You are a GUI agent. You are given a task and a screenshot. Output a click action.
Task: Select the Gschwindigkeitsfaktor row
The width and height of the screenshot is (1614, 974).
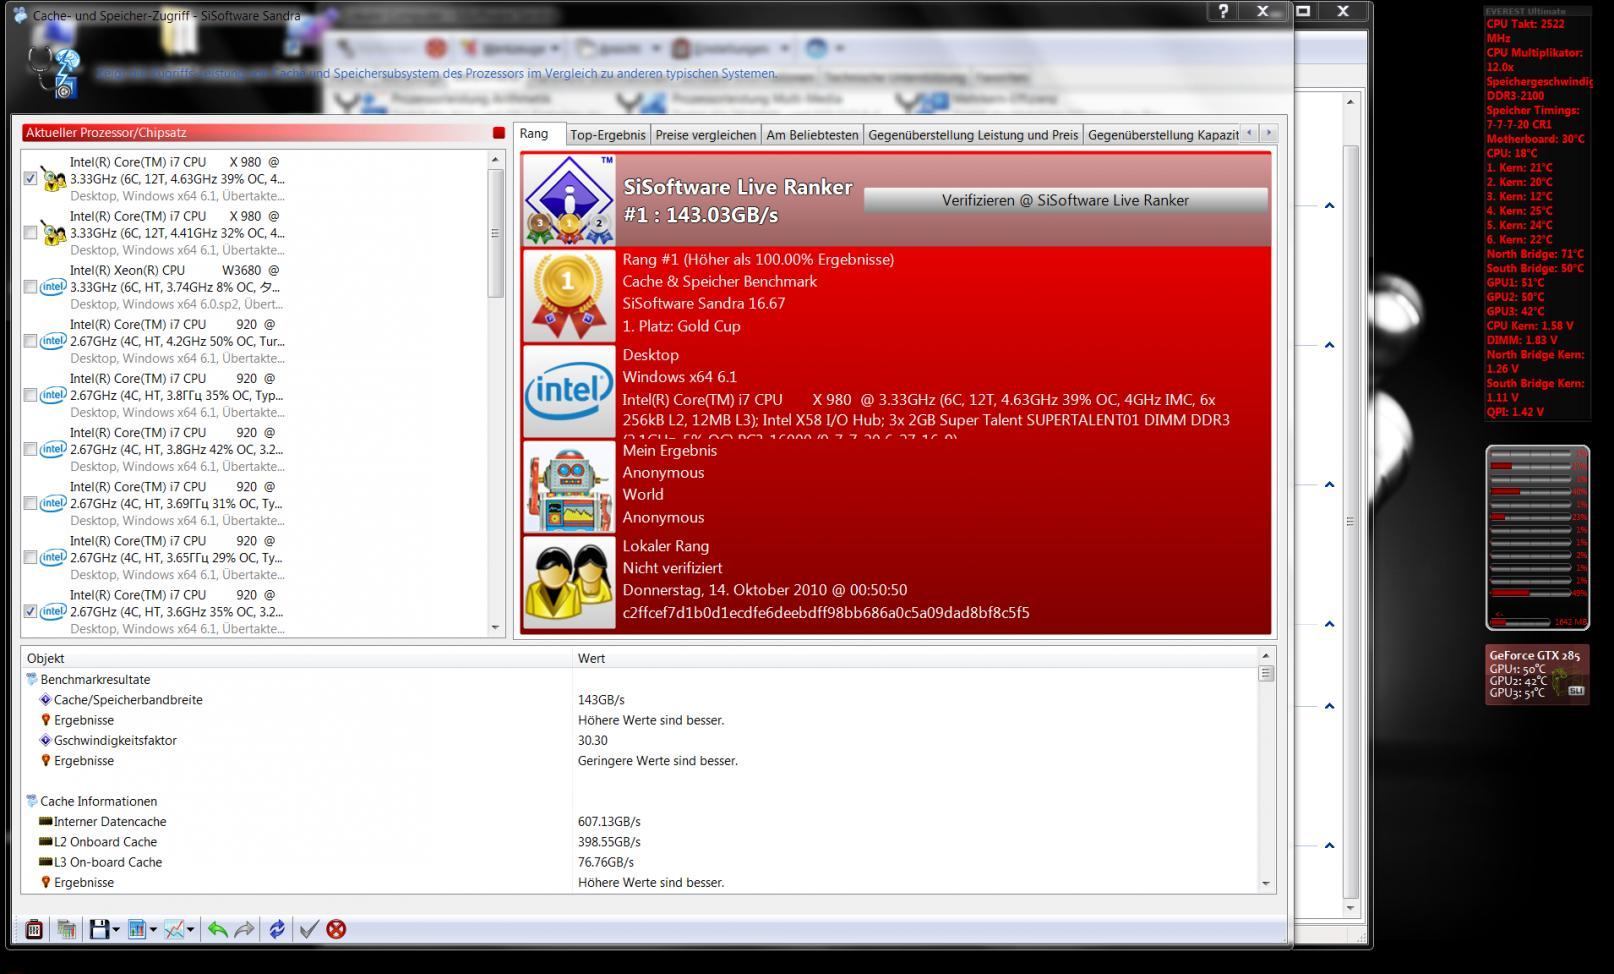[x=640, y=740]
